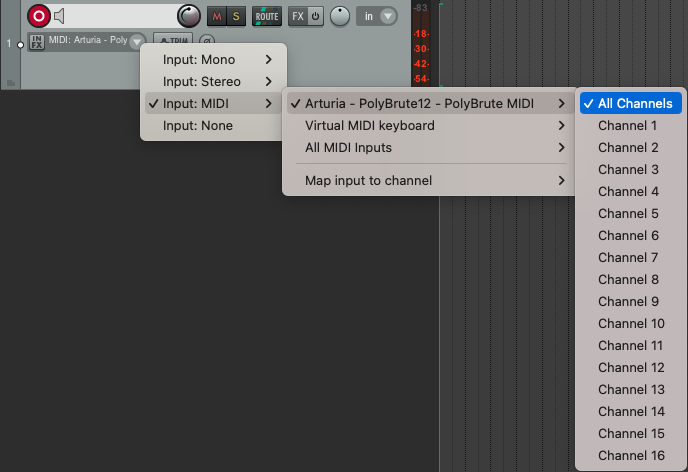Click the track folder icon
The height and width of the screenshot is (472, 688).
click(11, 83)
